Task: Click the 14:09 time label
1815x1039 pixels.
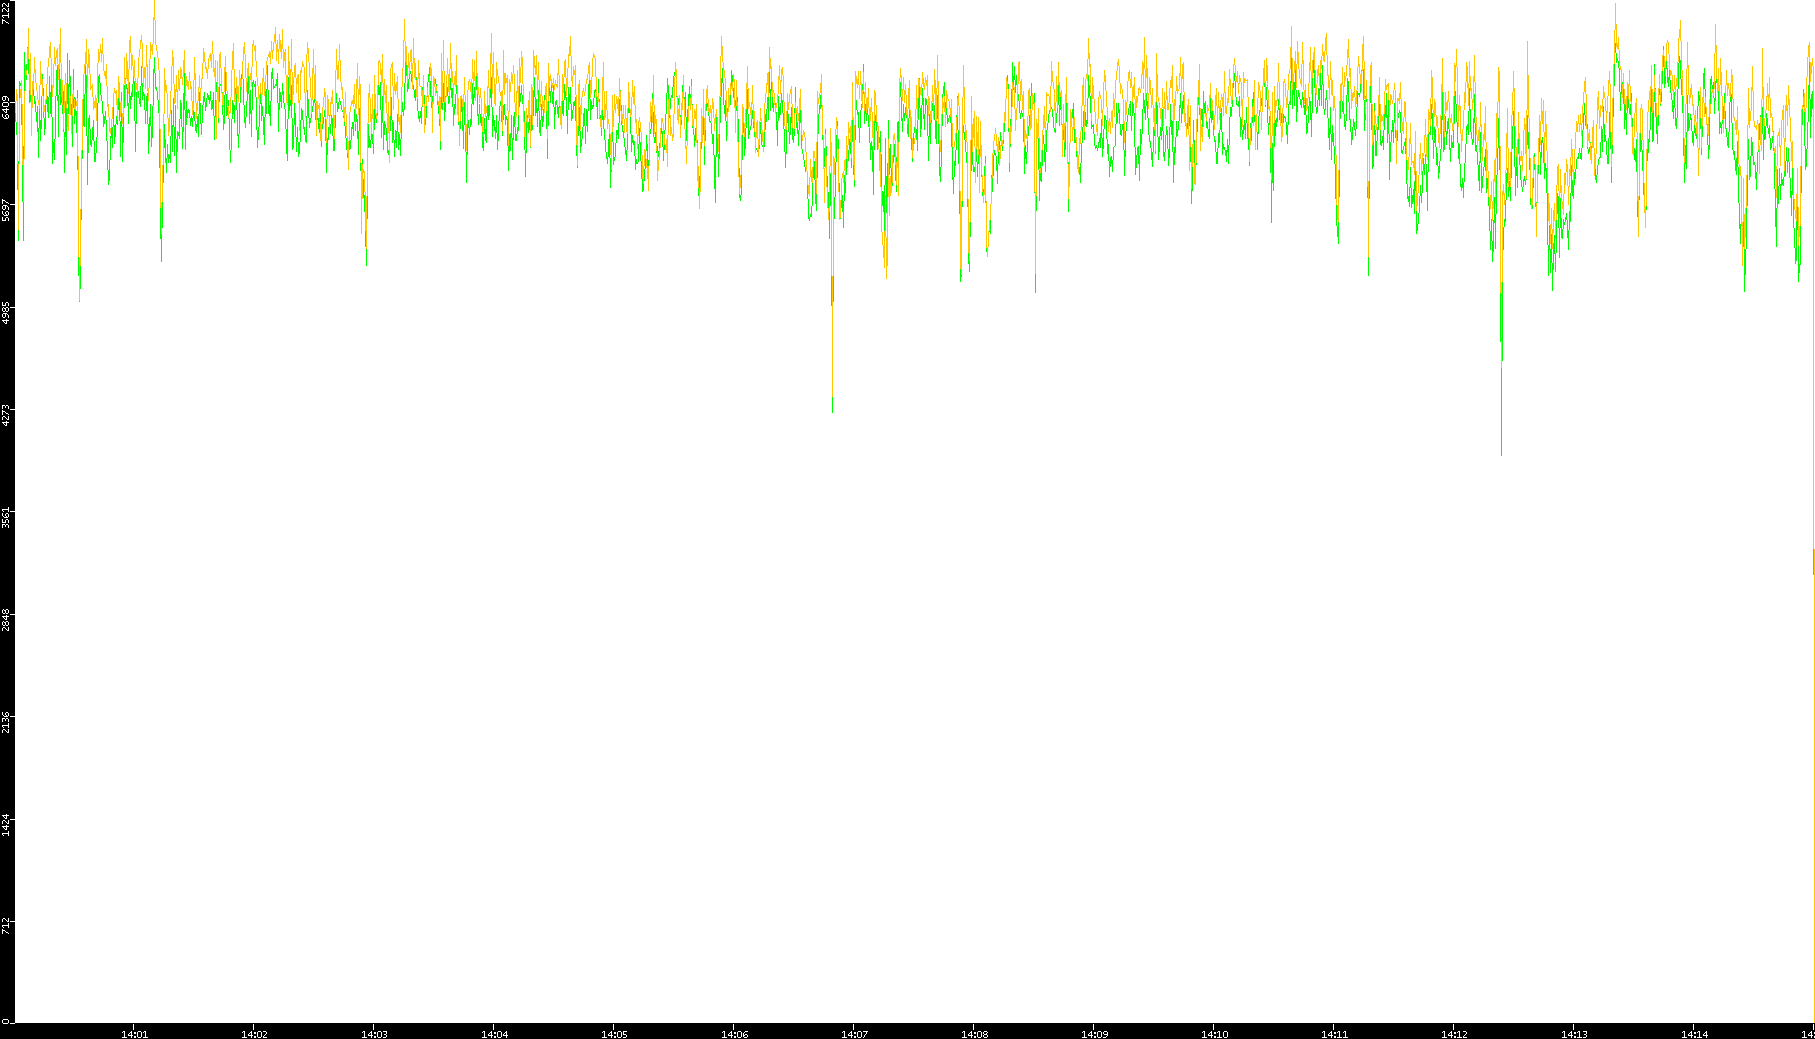Action: (1094, 1034)
